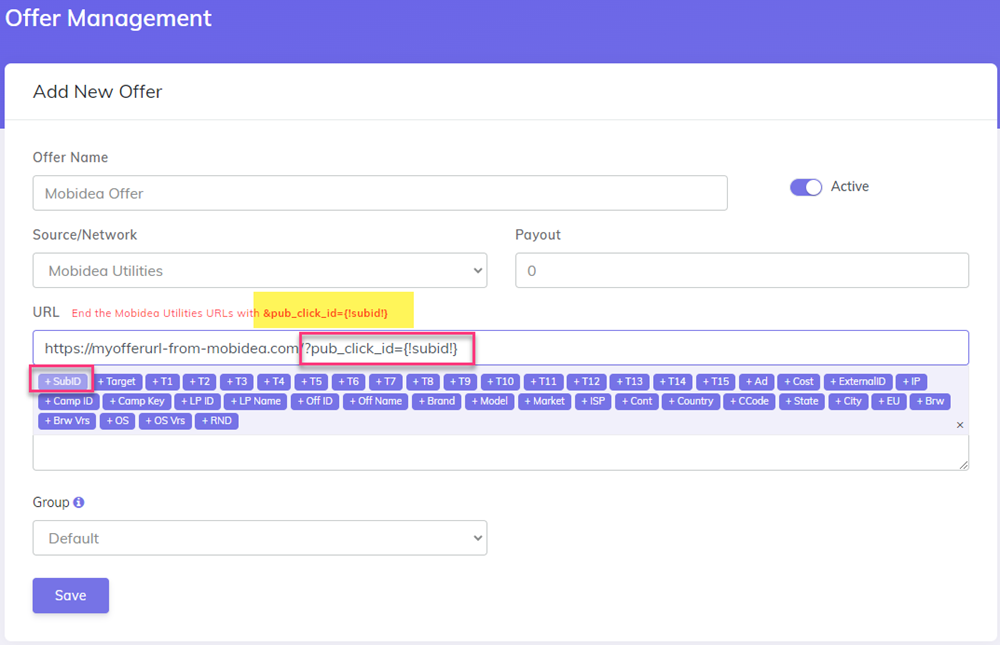This screenshot has width=1000, height=645.
Task: Click the 'Add New Offer' heading text
Action: (x=98, y=92)
